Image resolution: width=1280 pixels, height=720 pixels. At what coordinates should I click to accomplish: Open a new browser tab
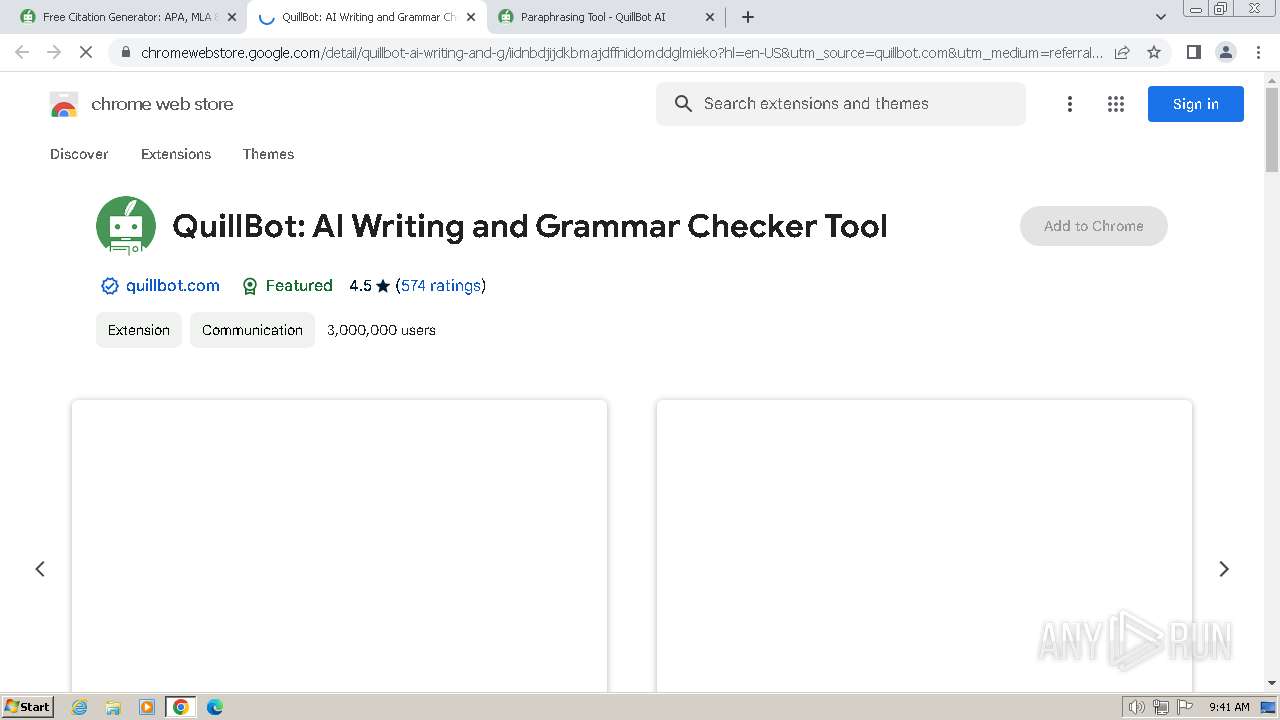pos(748,17)
